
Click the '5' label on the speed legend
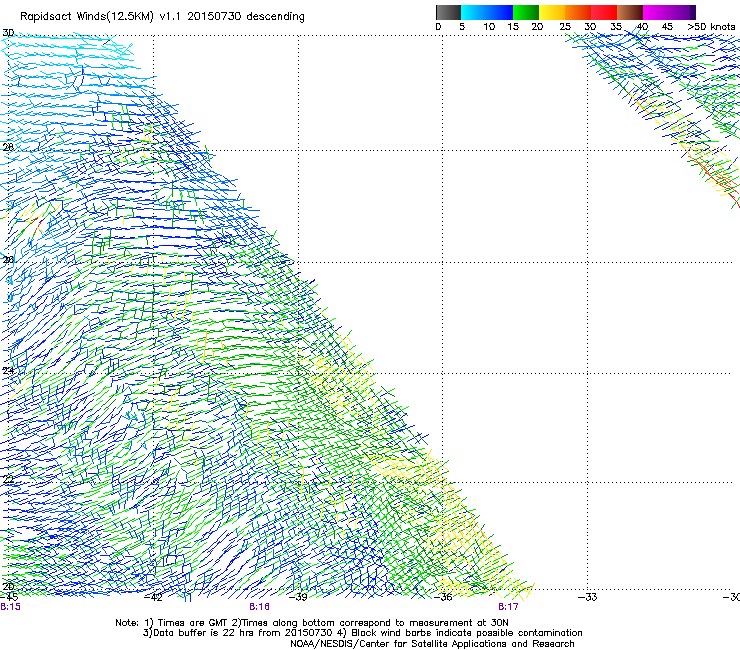[462, 27]
